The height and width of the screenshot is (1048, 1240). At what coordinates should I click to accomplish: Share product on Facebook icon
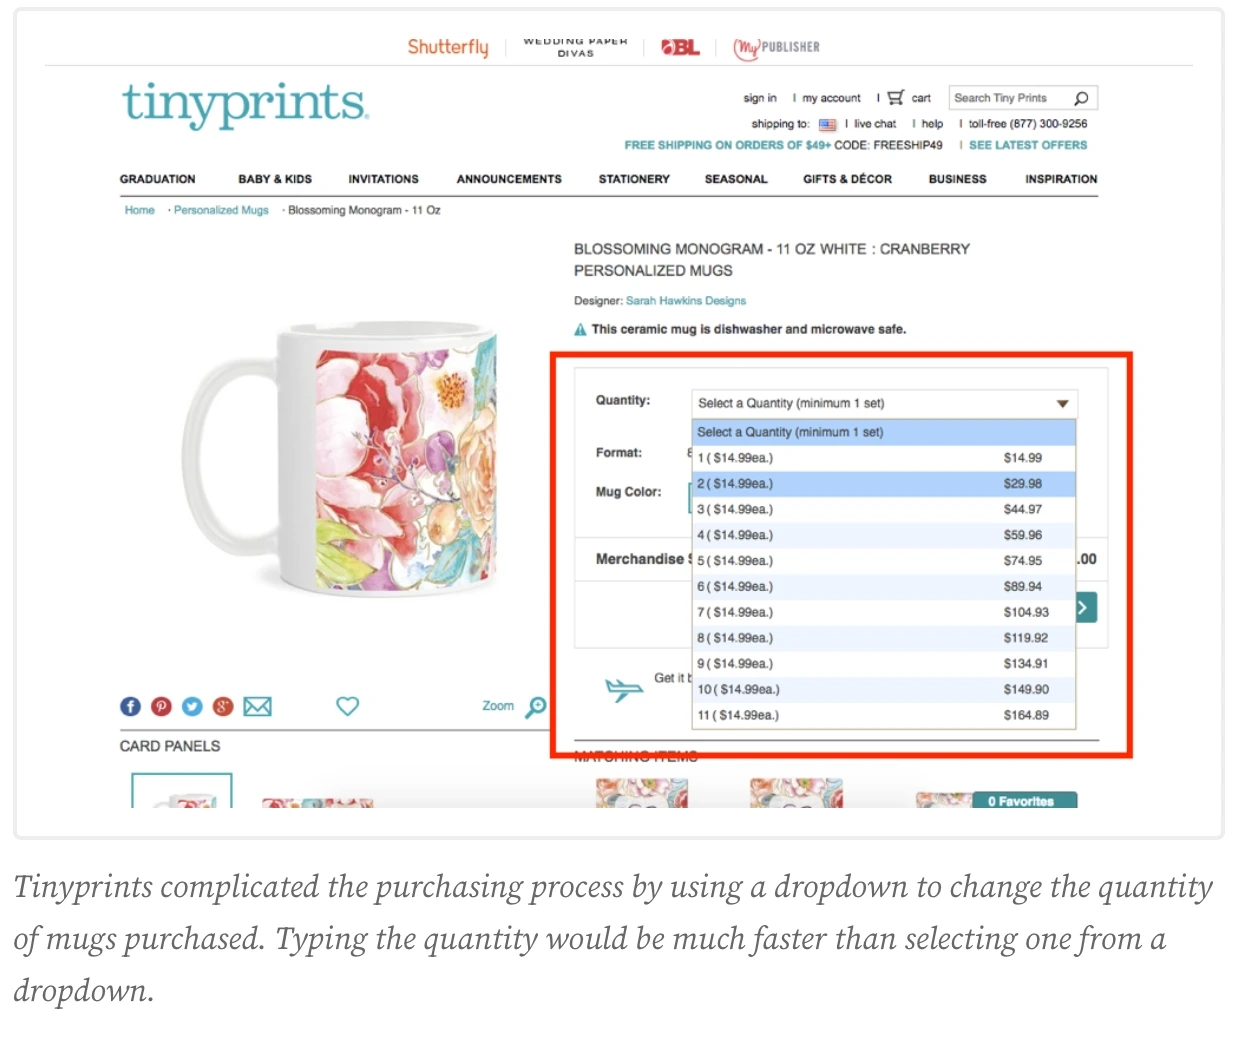130,707
